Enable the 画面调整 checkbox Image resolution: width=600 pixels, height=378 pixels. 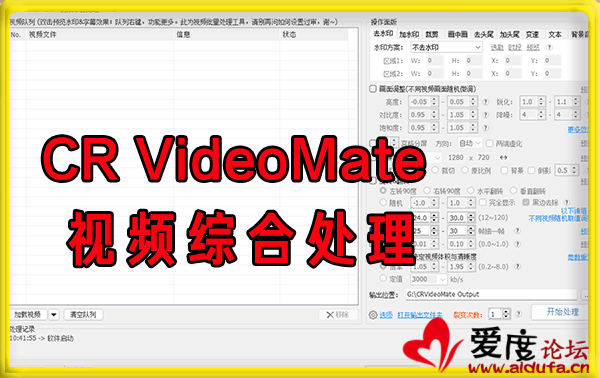click(x=373, y=89)
